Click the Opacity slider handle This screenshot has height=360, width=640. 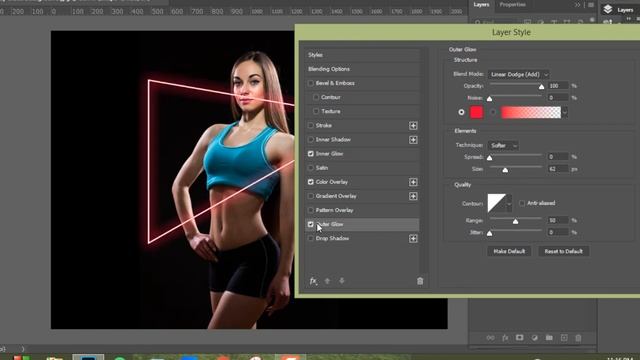pyautogui.click(x=541, y=87)
